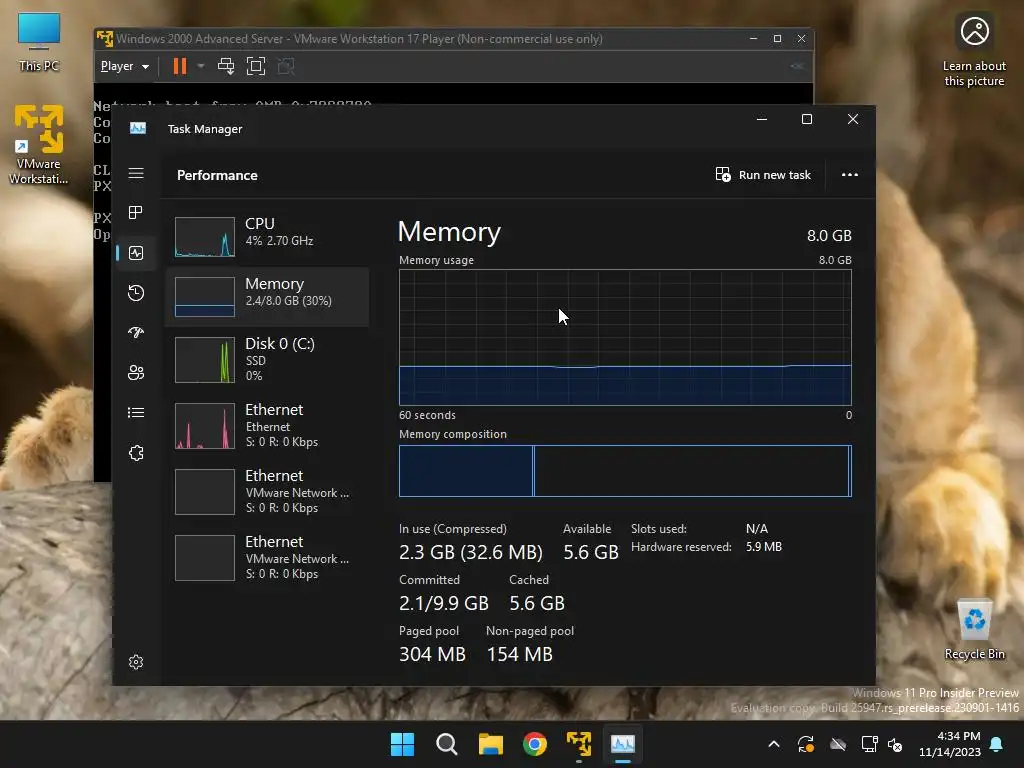Open This PC desktop icon
The width and height of the screenshot is (1024, 768).
pyautogui.click(x=39, y=42)
